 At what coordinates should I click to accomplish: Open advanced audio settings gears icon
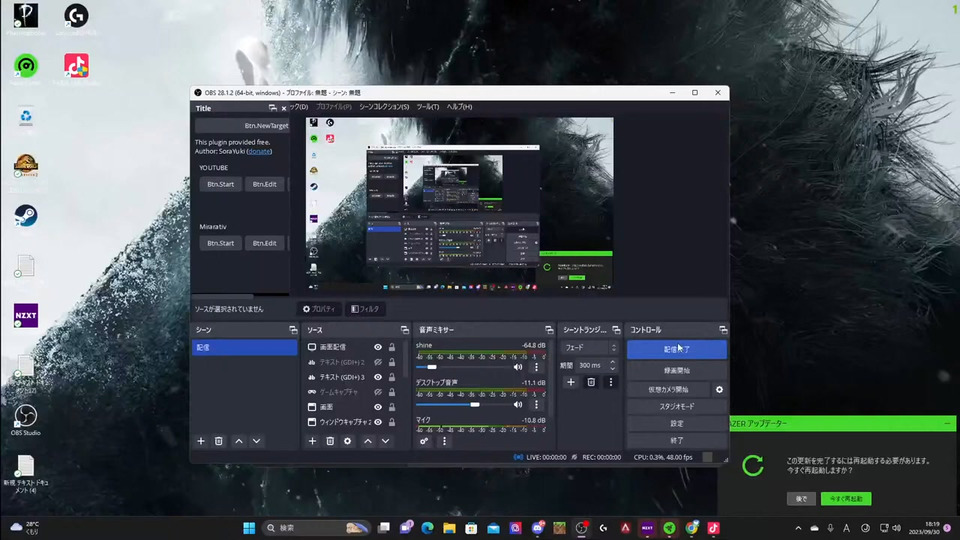pyautogui.click(x=425, y=441)
